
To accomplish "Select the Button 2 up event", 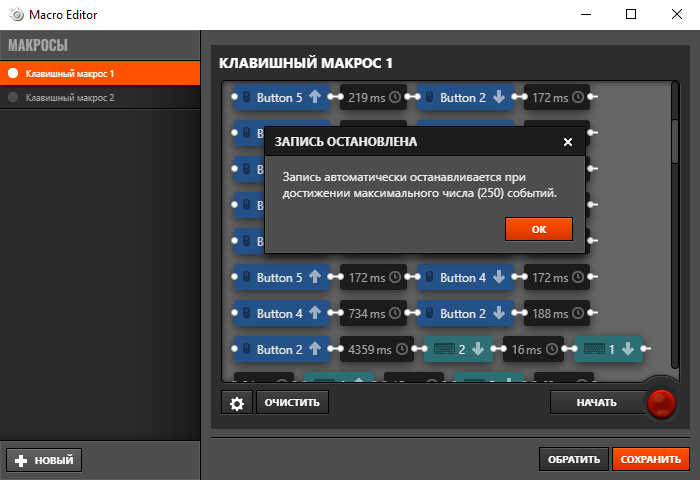I will pos(282,349).
